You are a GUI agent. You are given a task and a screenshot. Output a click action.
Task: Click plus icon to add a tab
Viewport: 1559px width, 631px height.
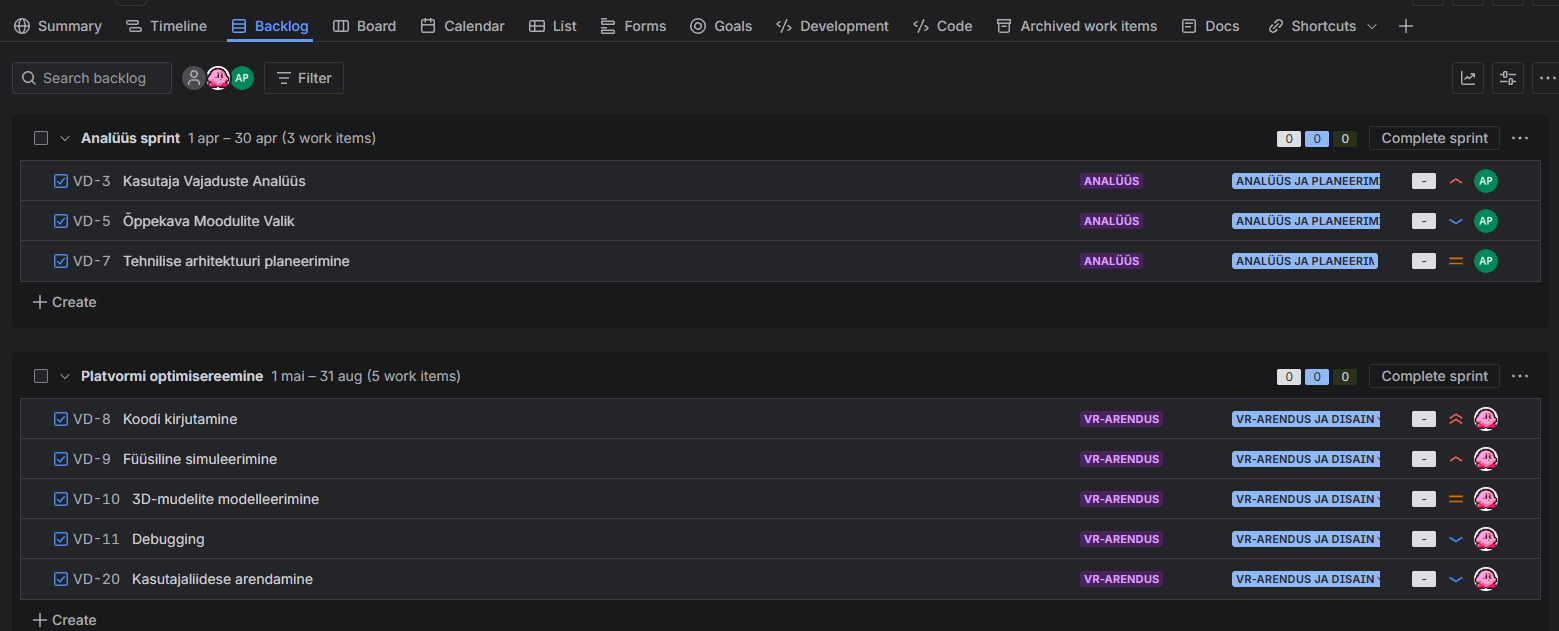click(x=1406, y=26)
